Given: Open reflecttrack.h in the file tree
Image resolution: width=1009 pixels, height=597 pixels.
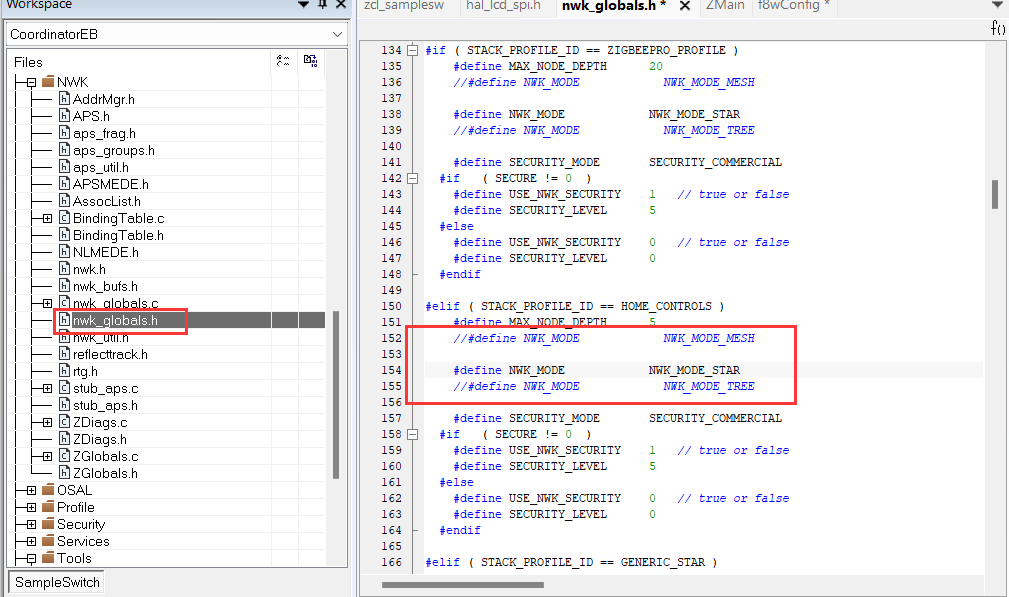Looking at the screenshot, I should click(110, 354).
